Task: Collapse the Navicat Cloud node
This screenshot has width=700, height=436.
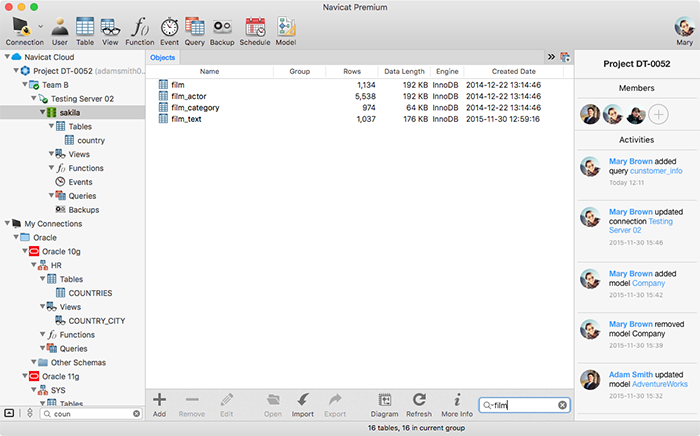Action: pyautogui.click(x=7, y=57)
